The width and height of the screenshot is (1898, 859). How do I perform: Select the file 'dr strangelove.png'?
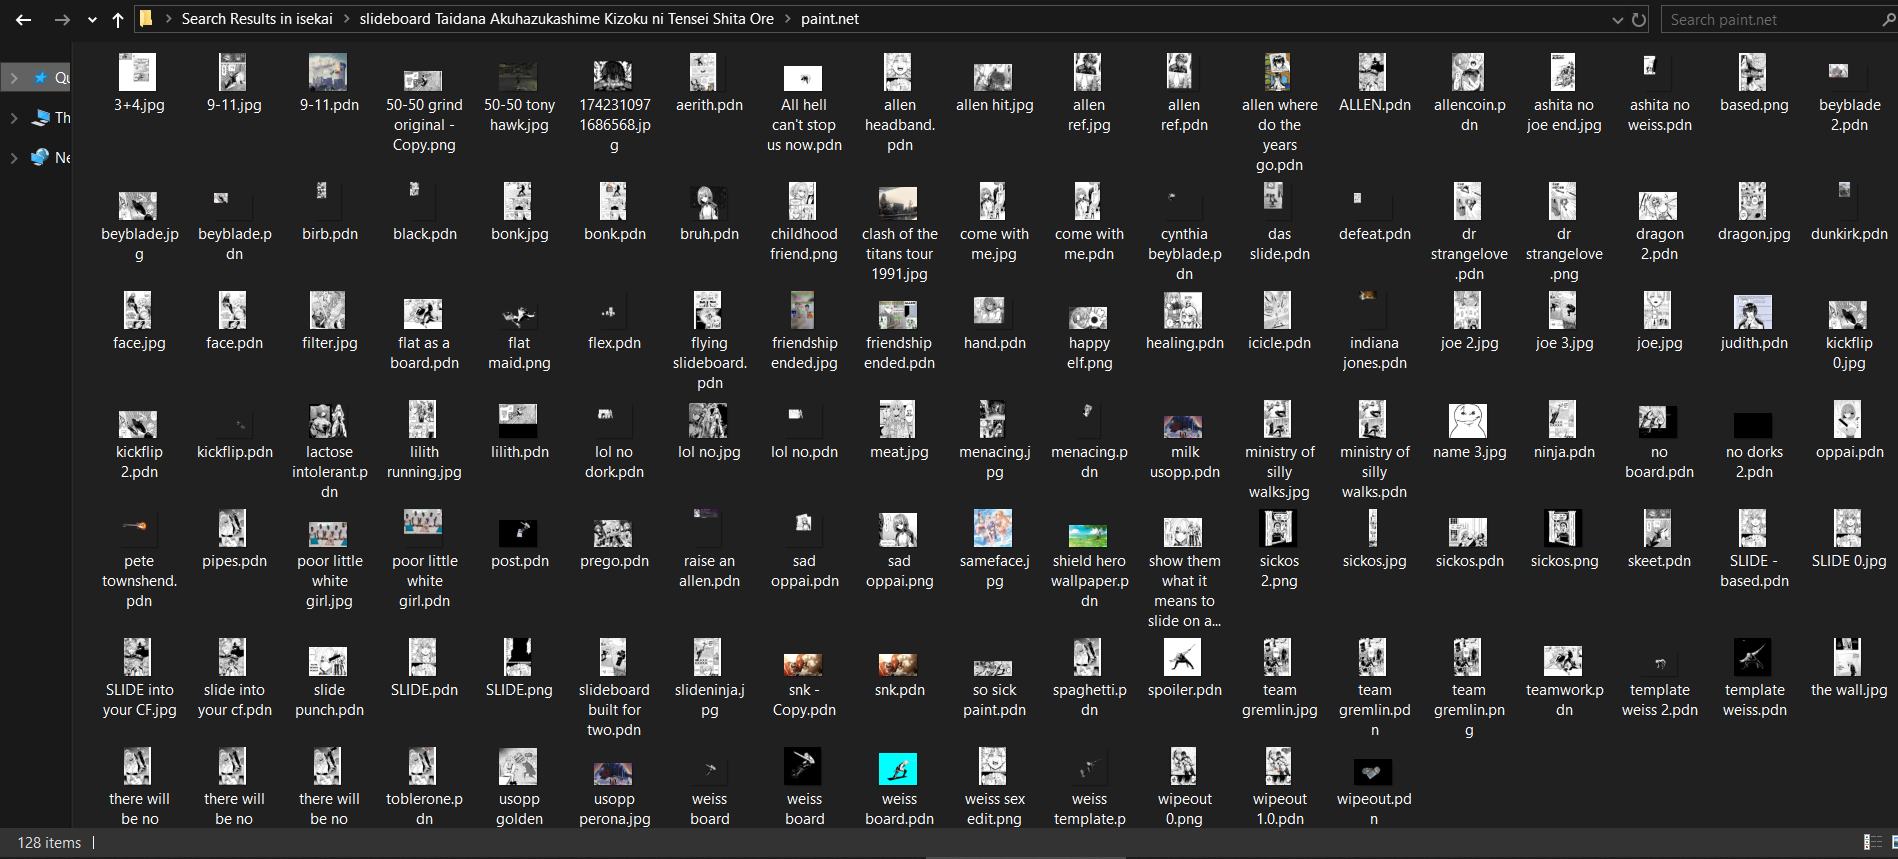[x=1564, y=233]
